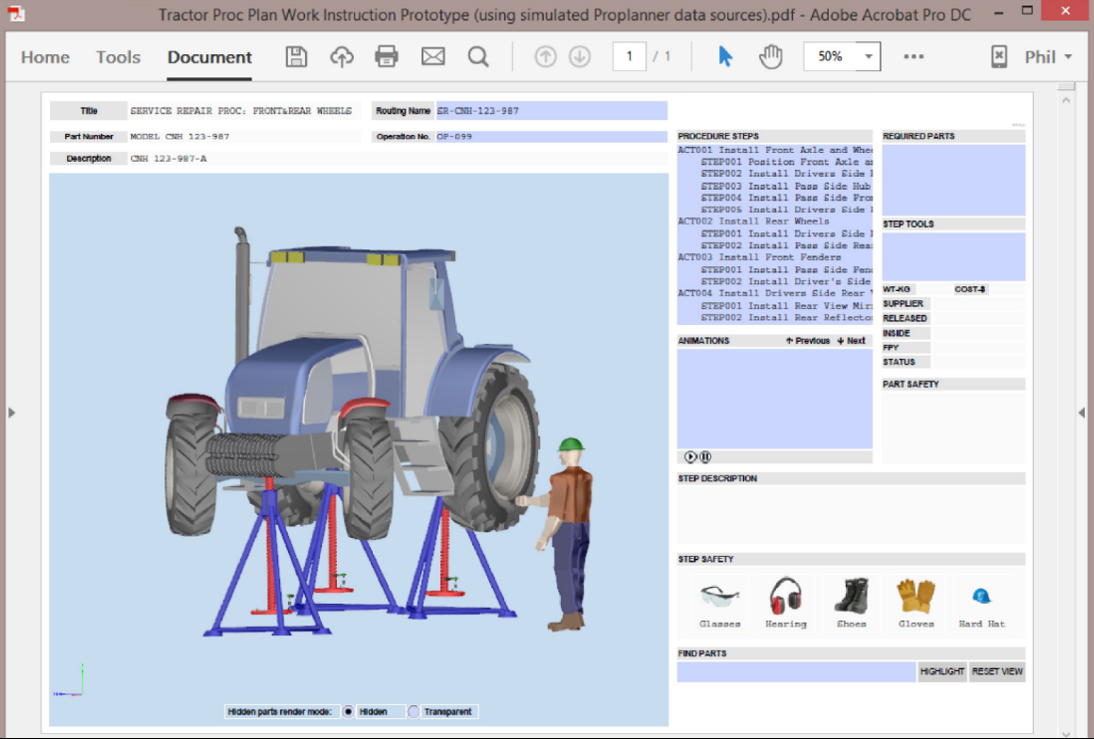Open the Tools tab
This screenshot has height=739, width=1094.
point(118,57)
